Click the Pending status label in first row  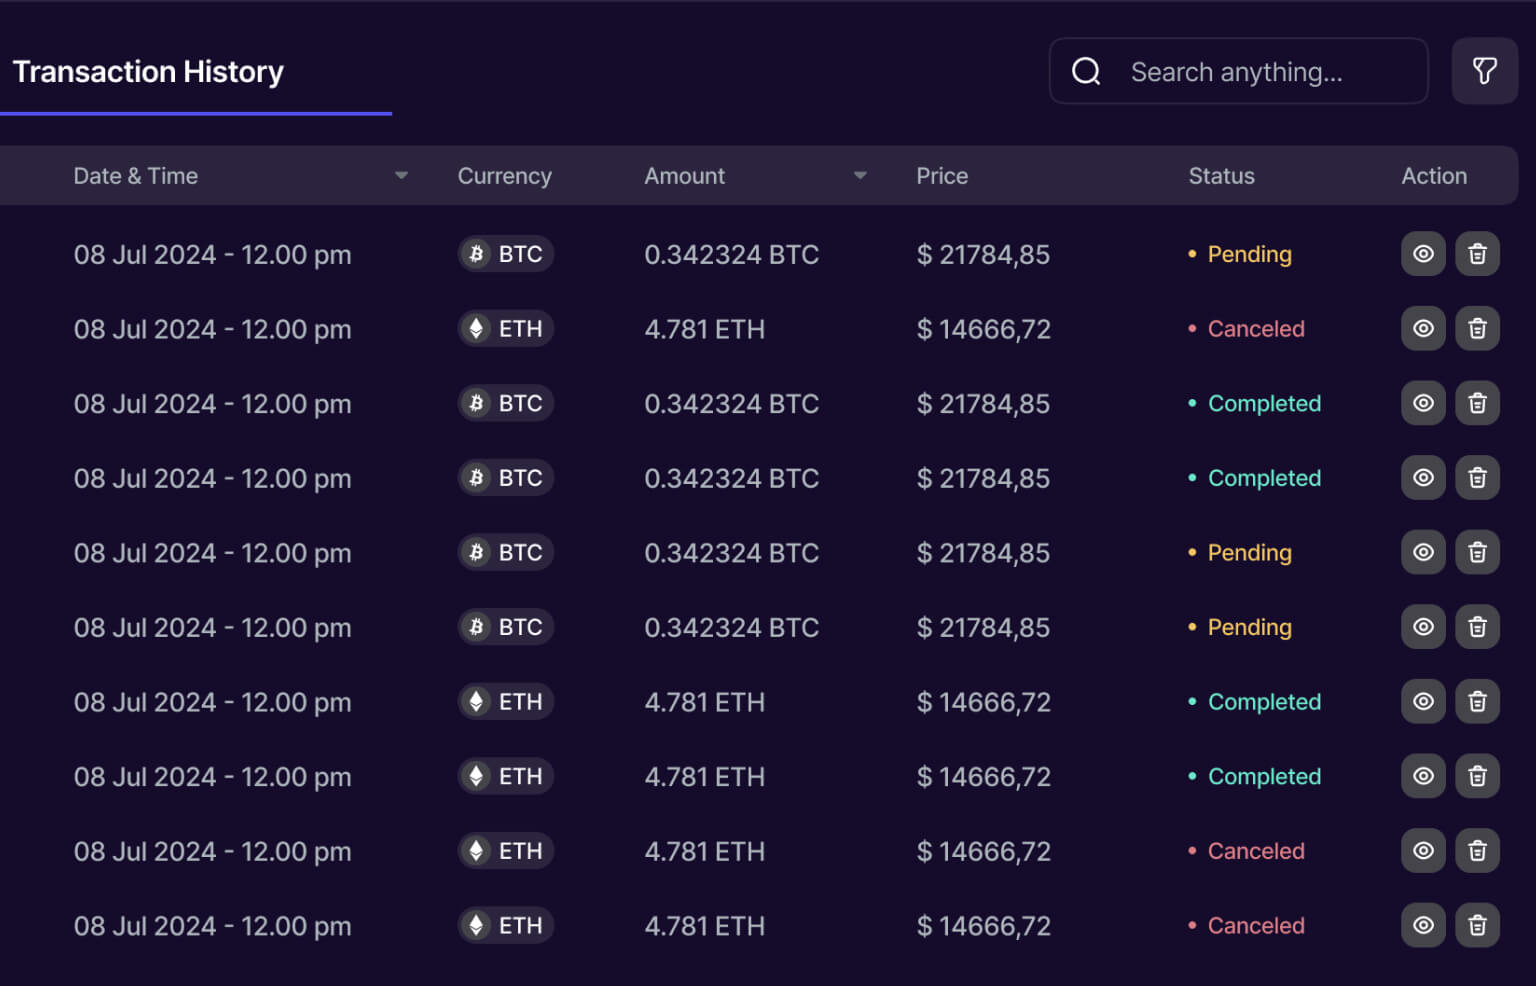[1249, 254]
